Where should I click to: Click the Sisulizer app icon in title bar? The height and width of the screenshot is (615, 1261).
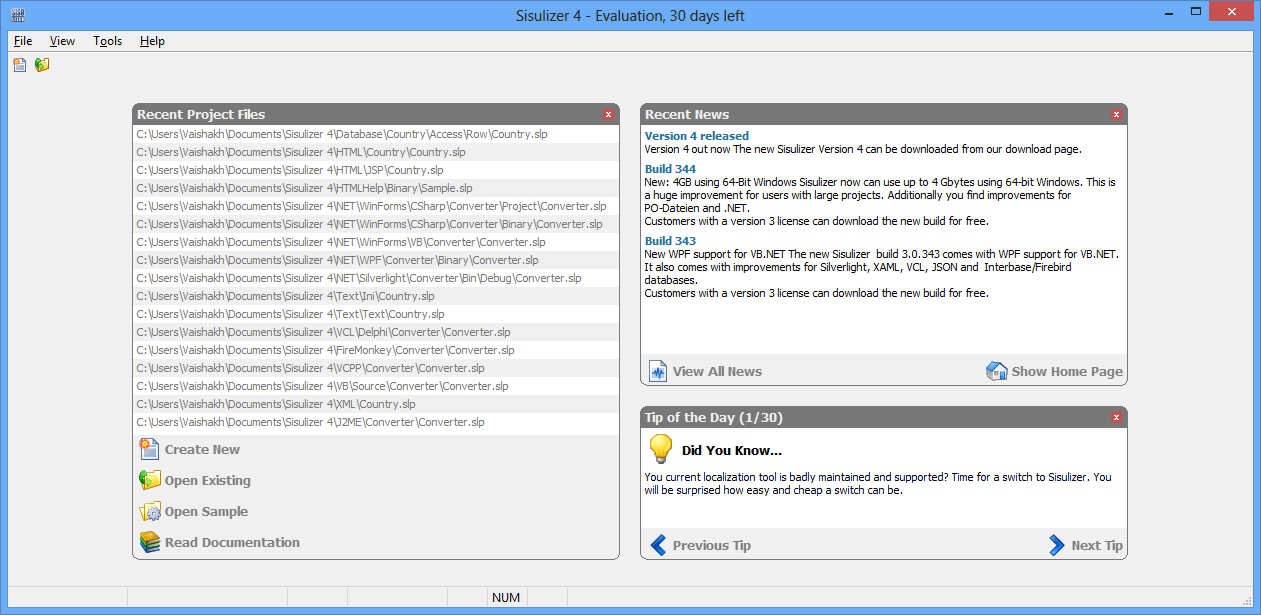point(18,15)
